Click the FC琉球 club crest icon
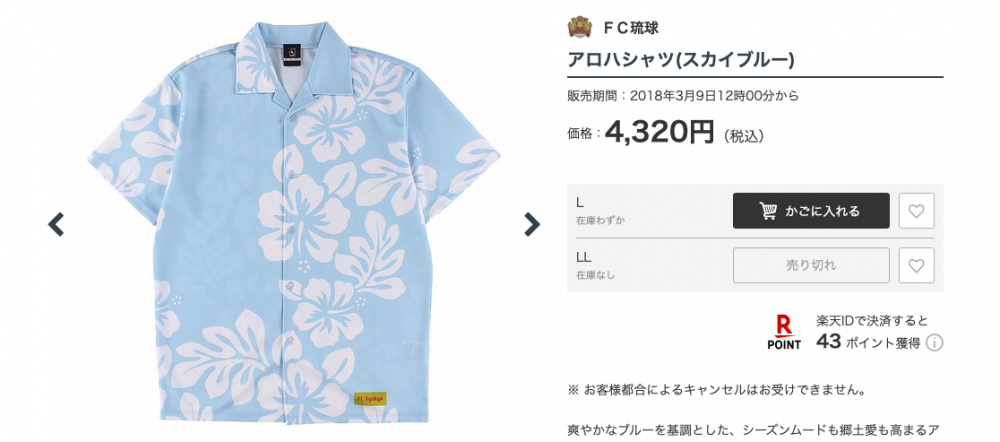 click(x=580, y=27)
